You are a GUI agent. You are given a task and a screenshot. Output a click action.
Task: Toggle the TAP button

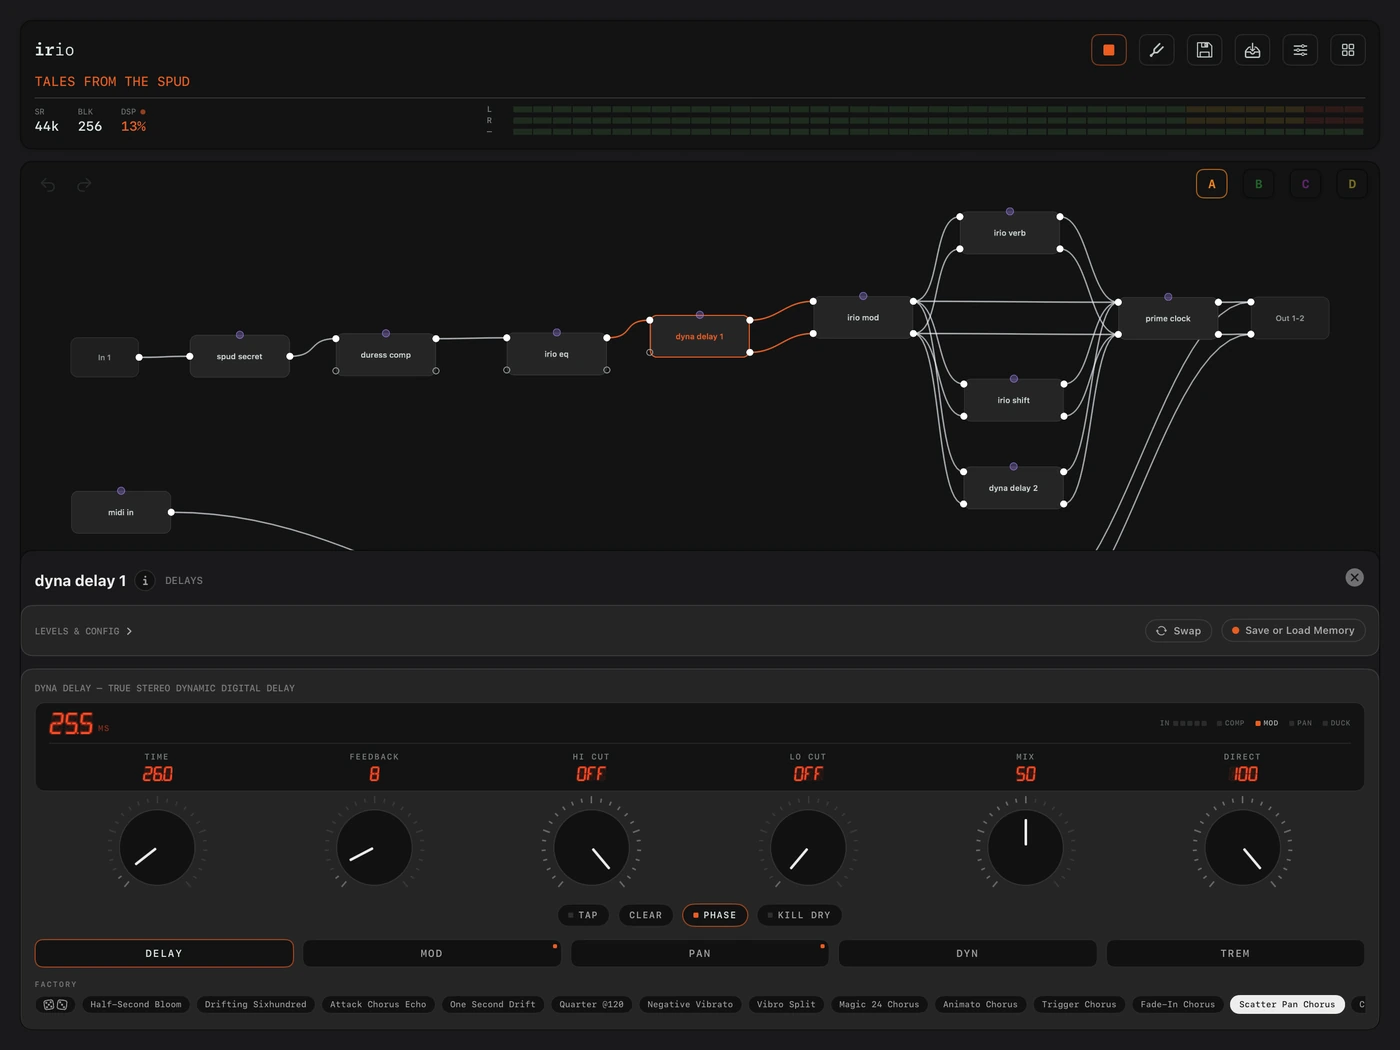click(583, 915)
